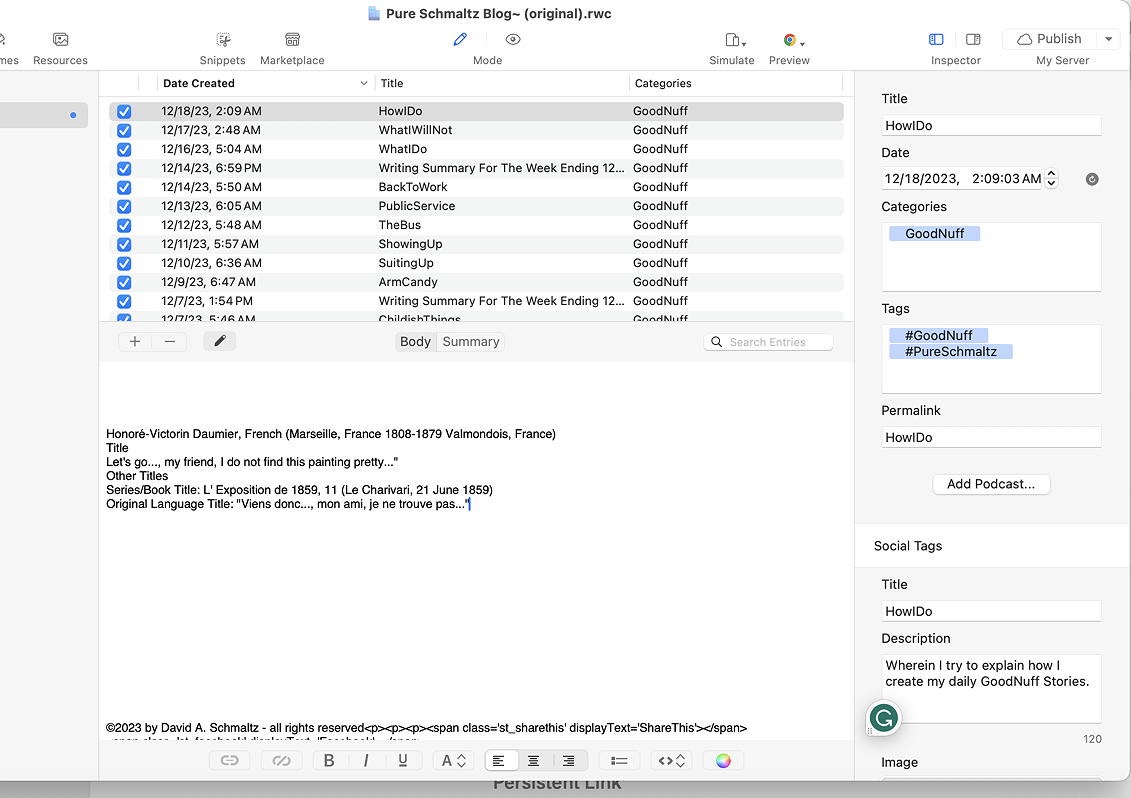Screen dimensions: 1131x798
Task: Uncheck the WhatIWillNot entry checkbox
Action: pyautogui.click(x=124, y=131)
